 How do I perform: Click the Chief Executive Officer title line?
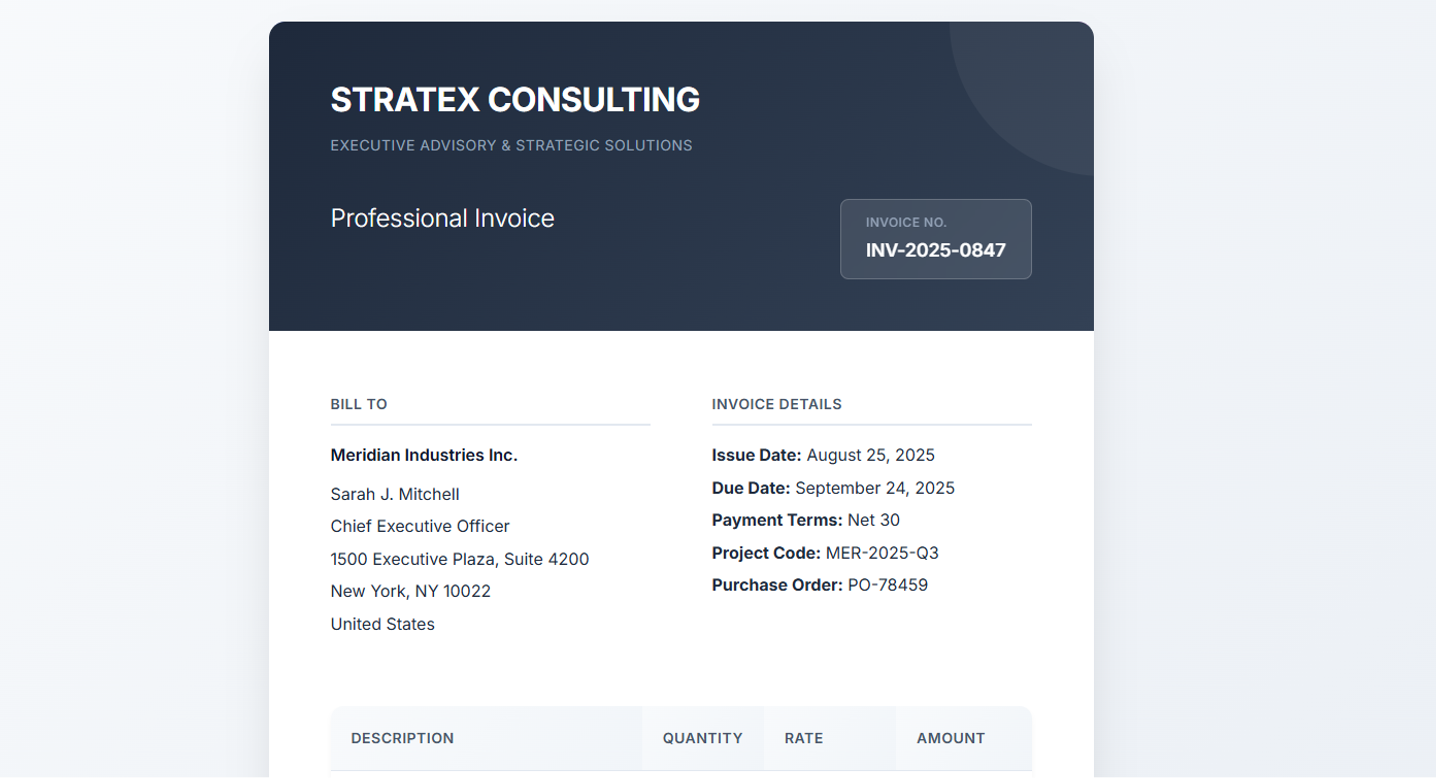[420, 526]
